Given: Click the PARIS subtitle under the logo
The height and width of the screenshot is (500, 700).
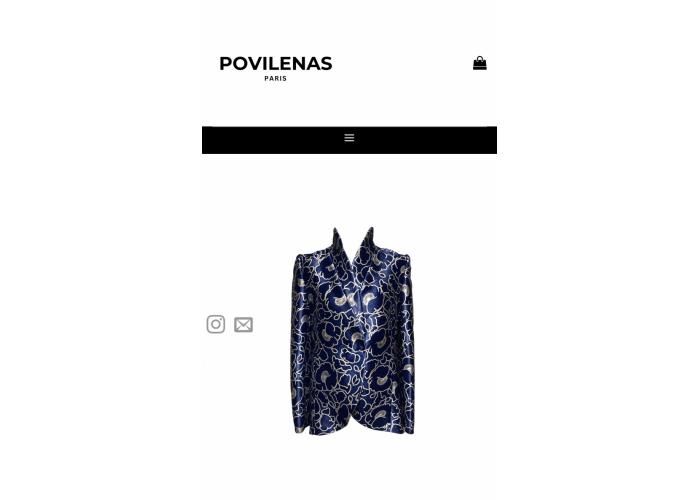Looking at the screenshot, I should tap(275, 79).
